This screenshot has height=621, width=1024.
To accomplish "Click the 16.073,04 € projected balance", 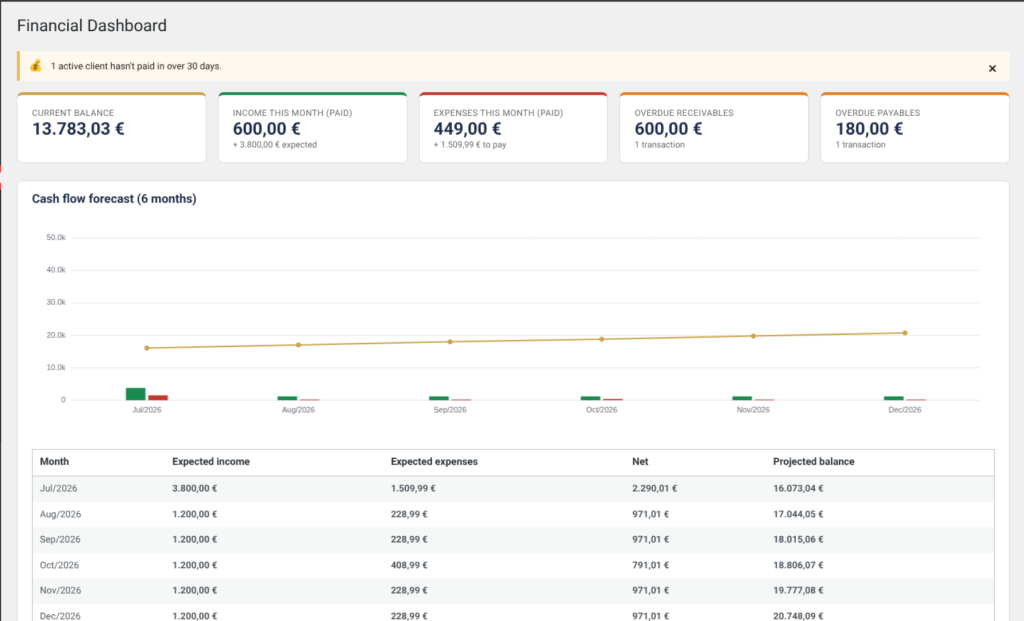I will point(798,488).
